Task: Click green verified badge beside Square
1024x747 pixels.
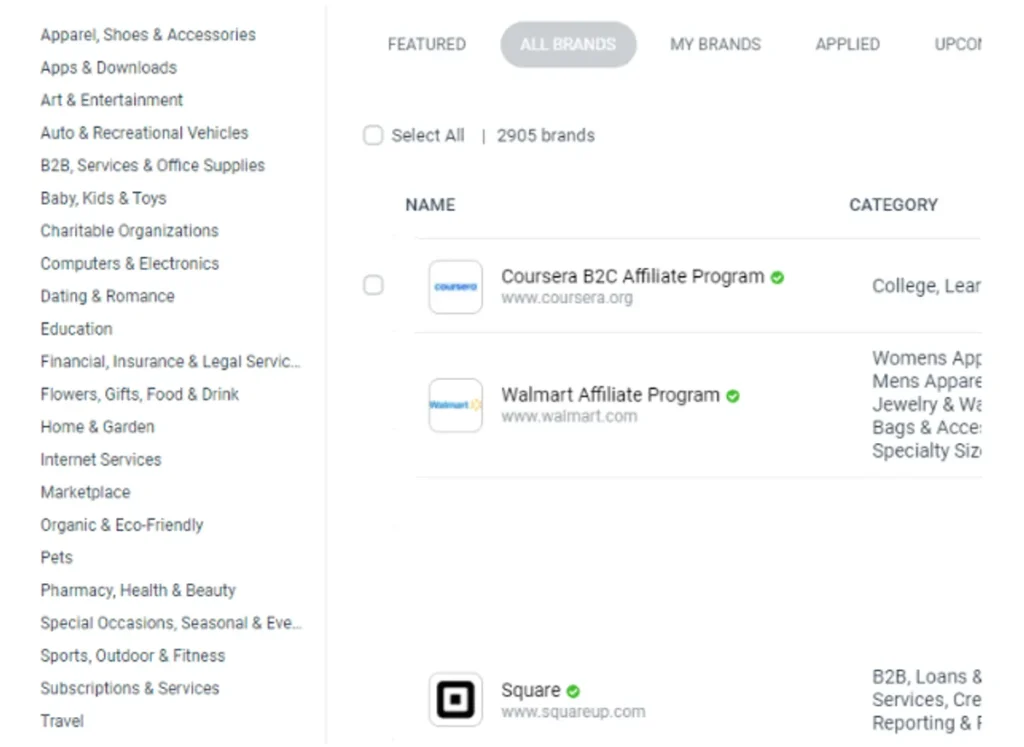Action: point(573,691)
